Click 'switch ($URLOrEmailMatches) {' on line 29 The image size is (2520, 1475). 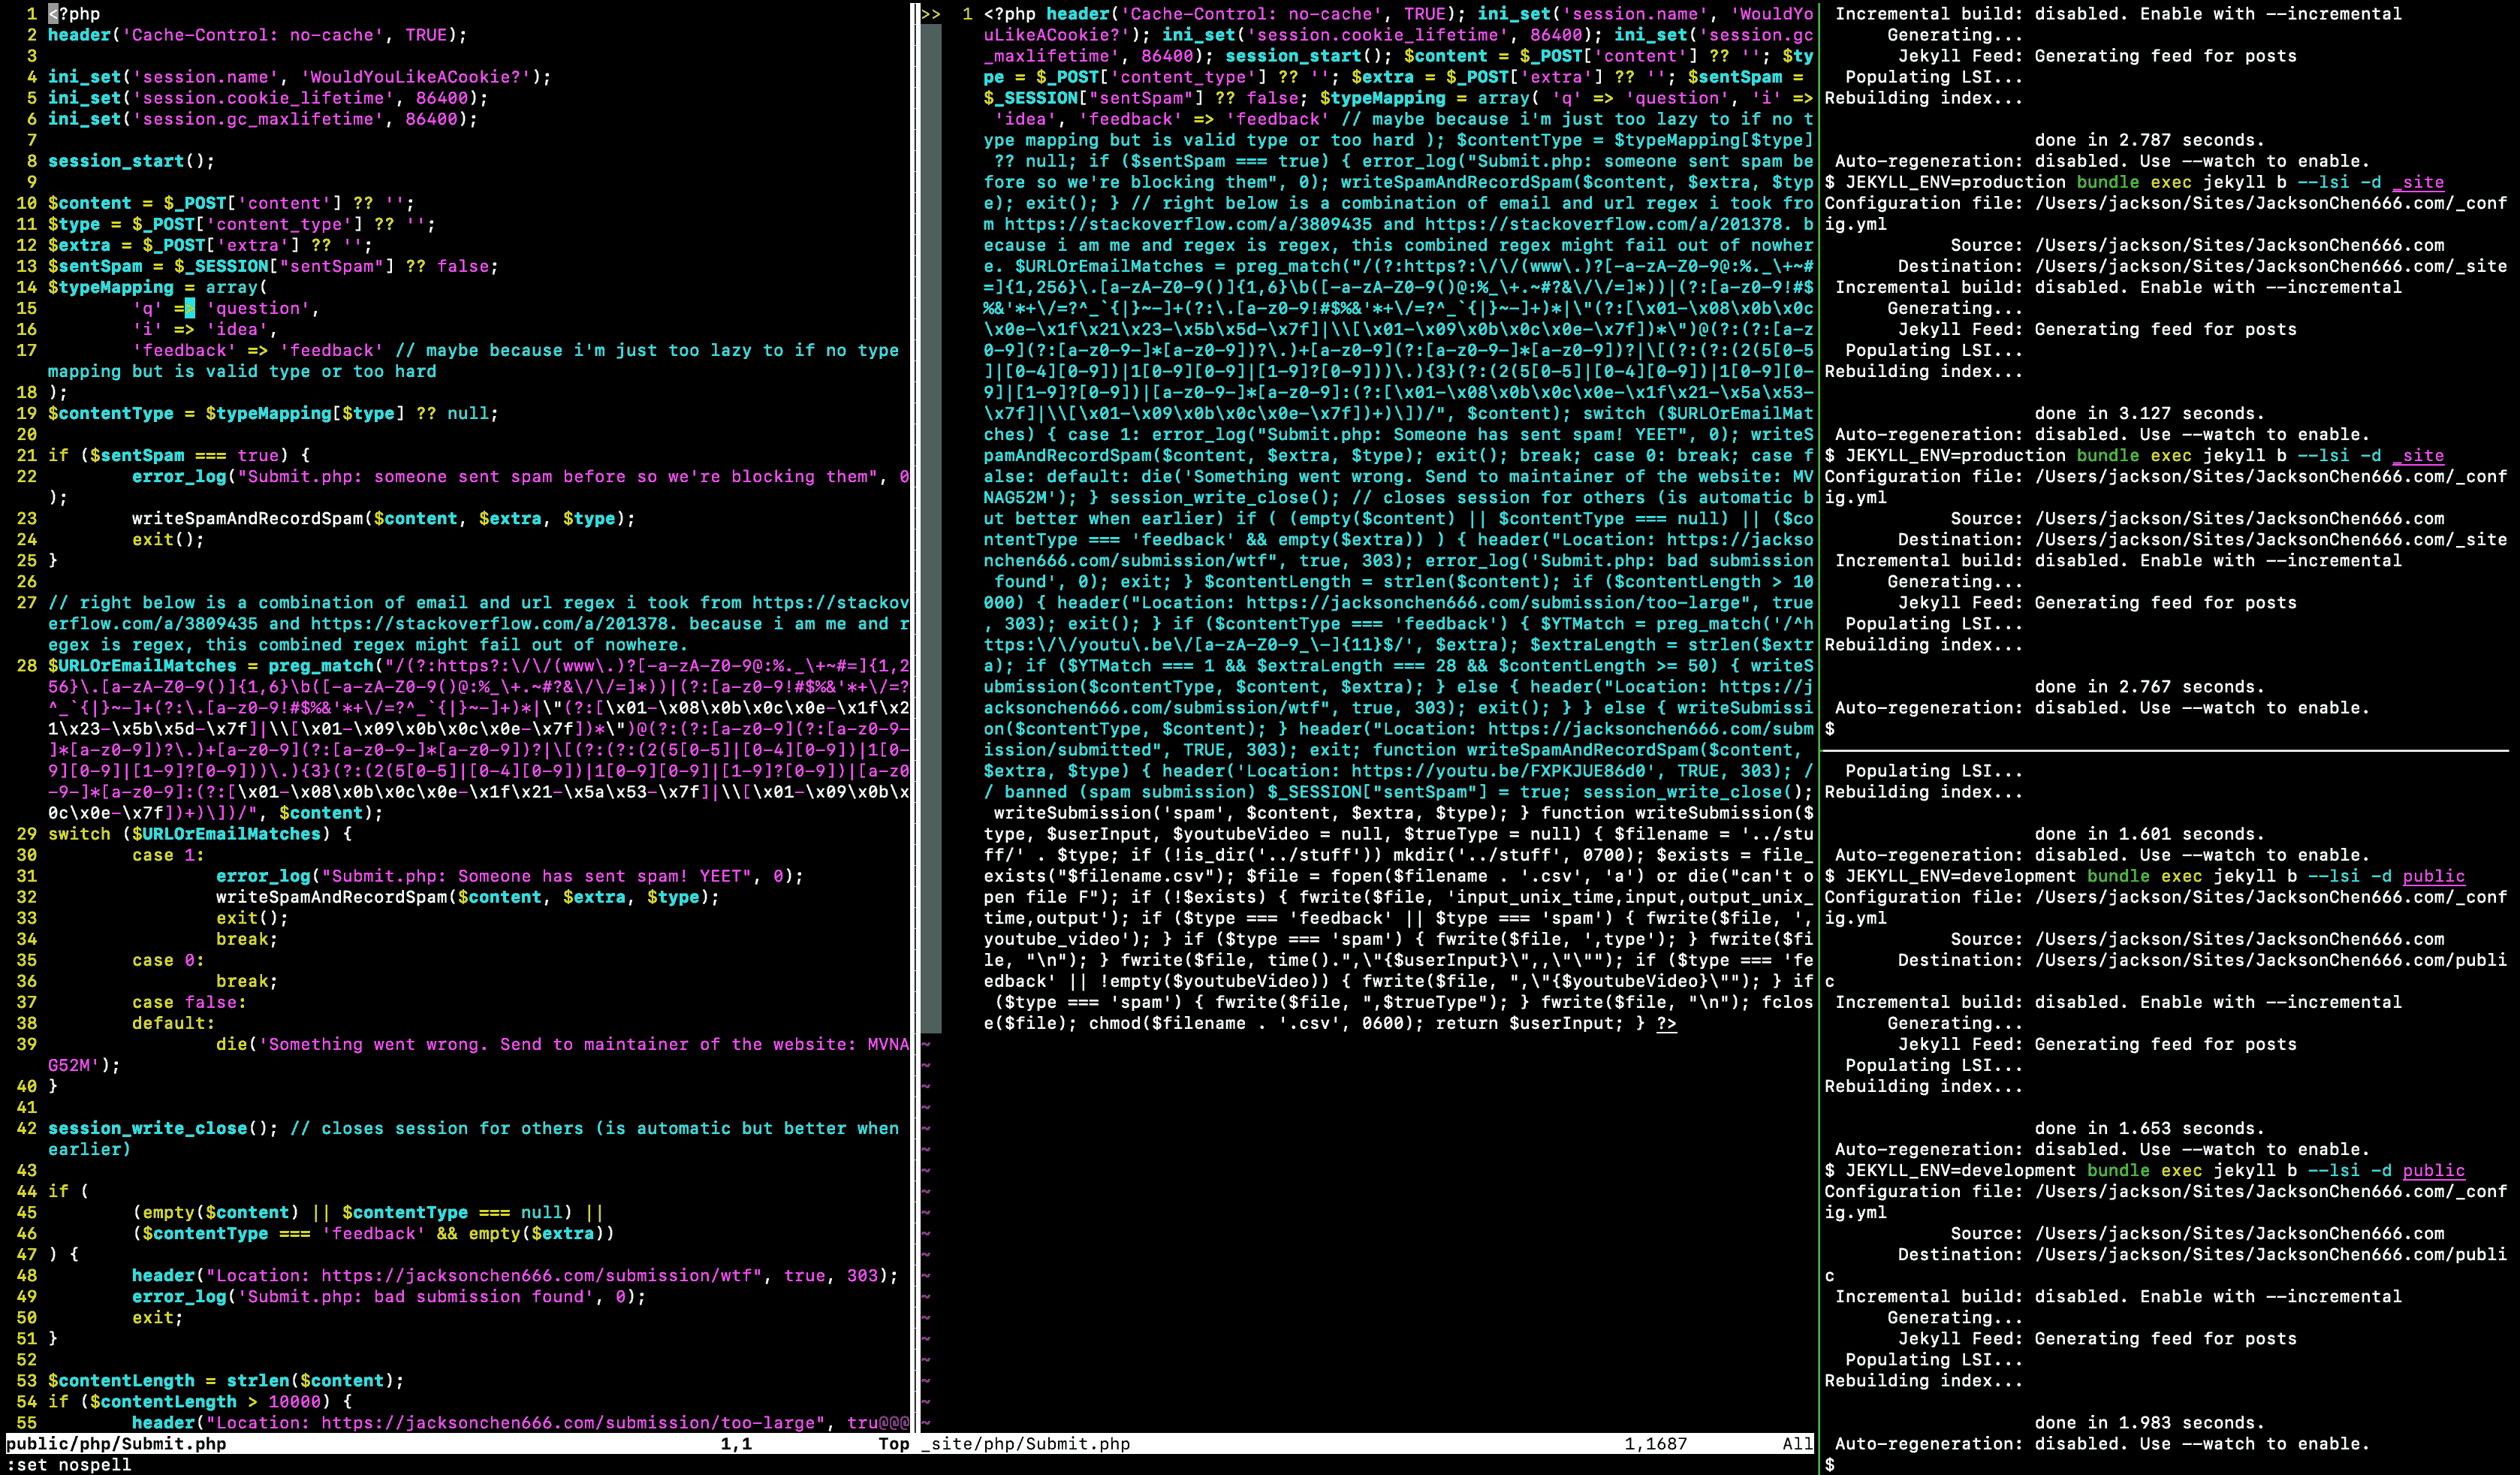point(200,834)
